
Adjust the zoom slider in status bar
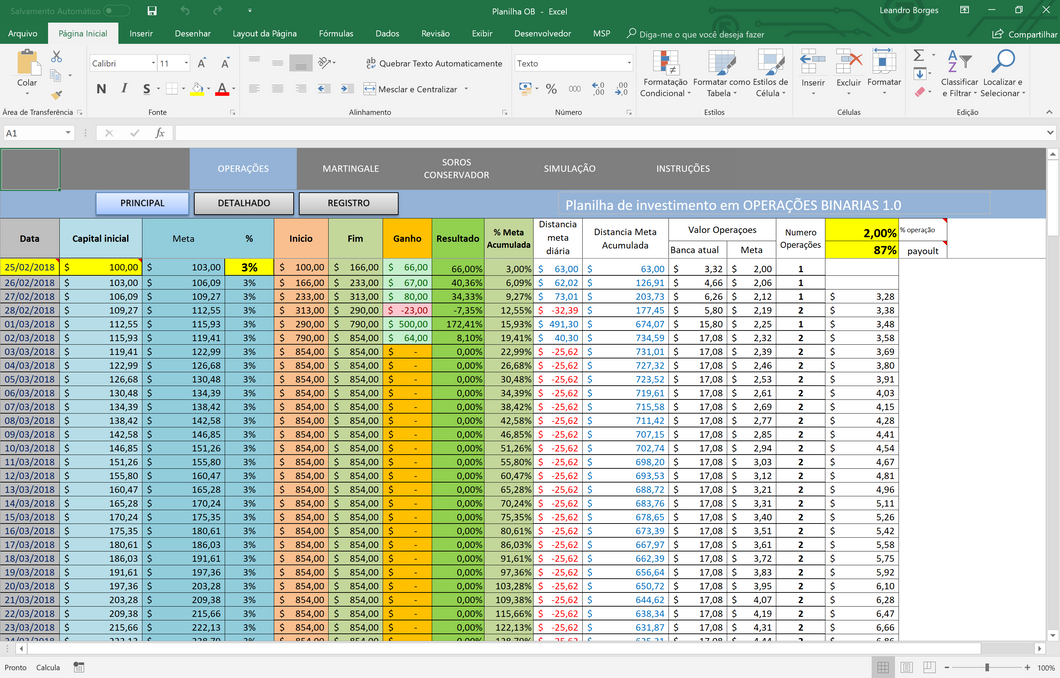987,667
